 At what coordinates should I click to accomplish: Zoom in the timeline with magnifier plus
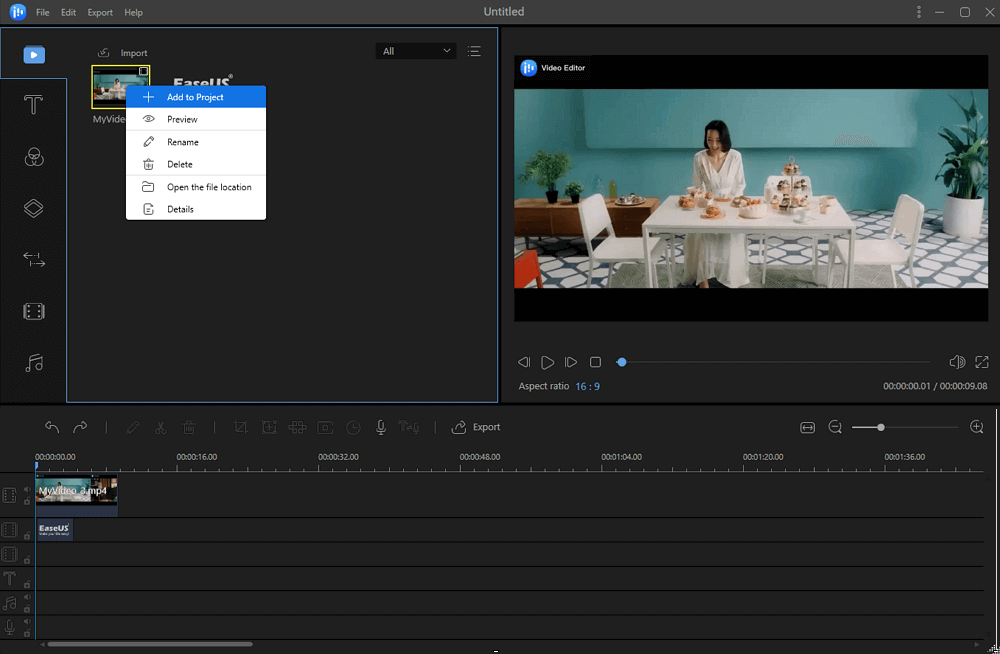pos(977,427)
